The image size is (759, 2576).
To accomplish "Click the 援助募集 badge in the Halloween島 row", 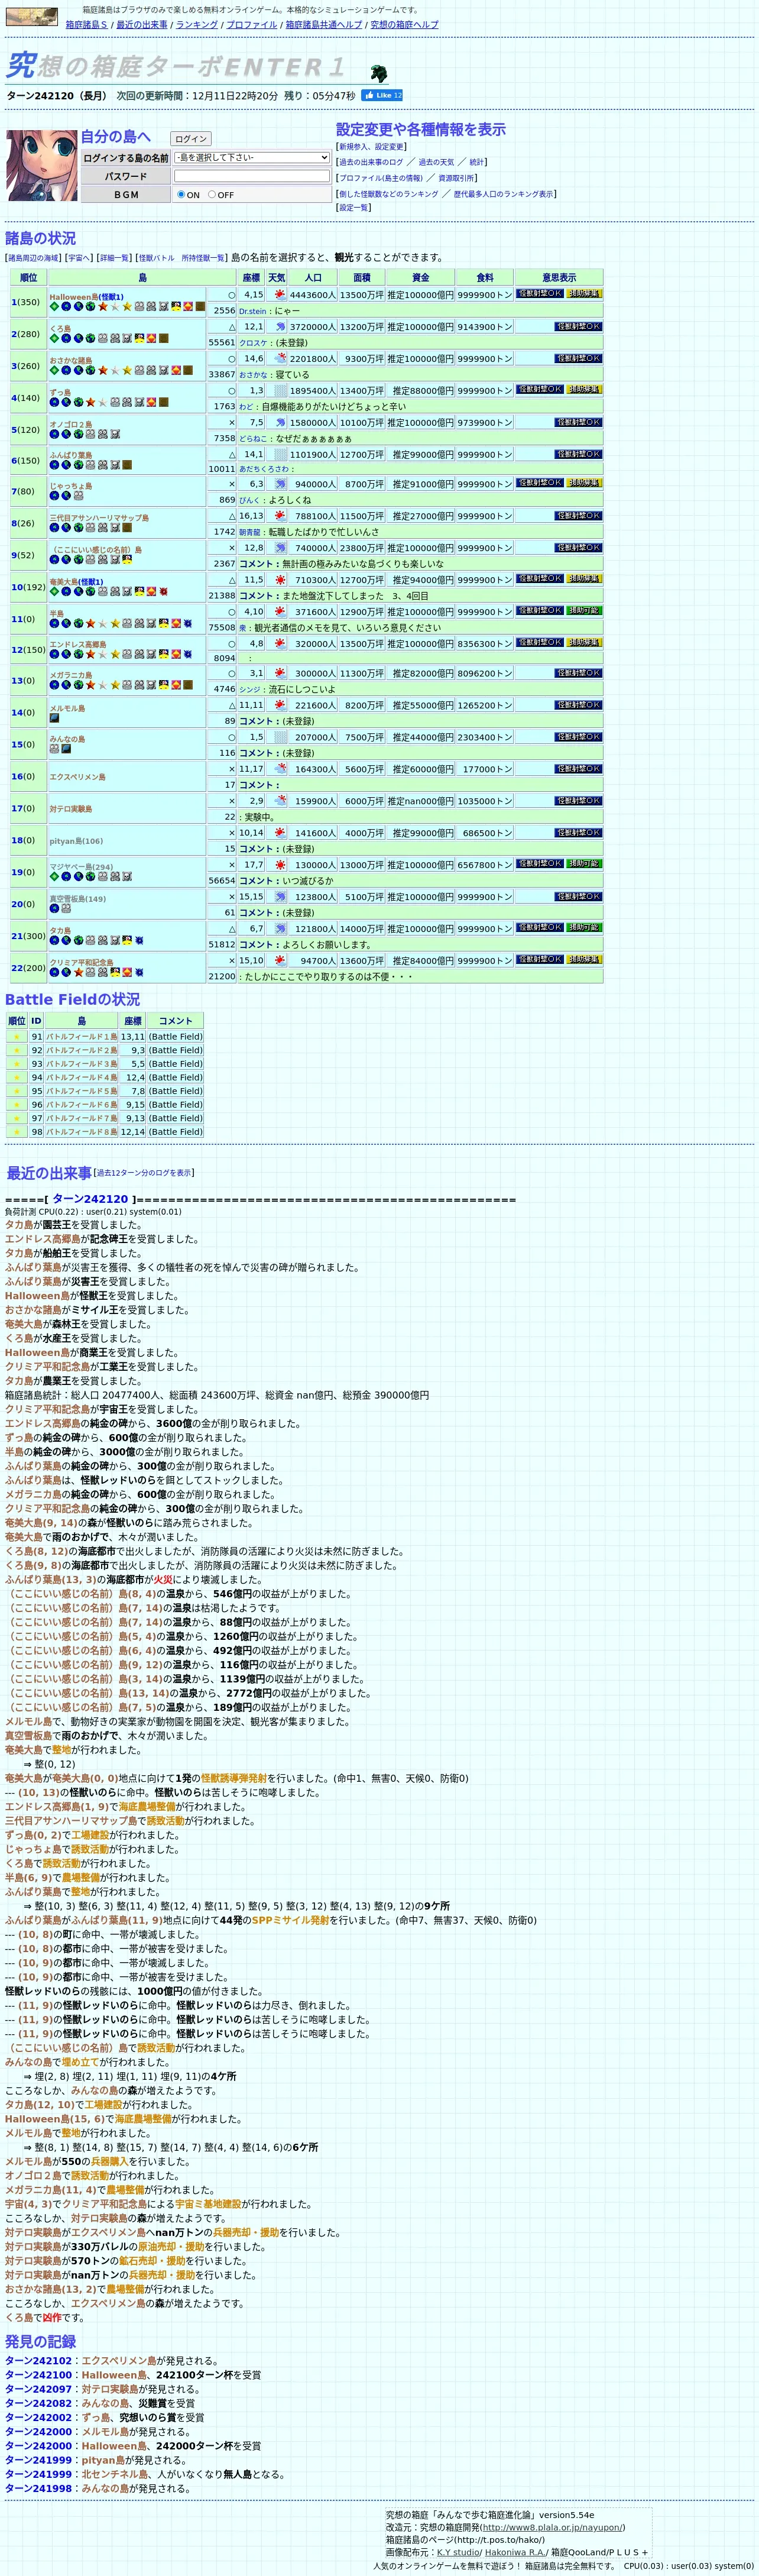I will [584, 294].
